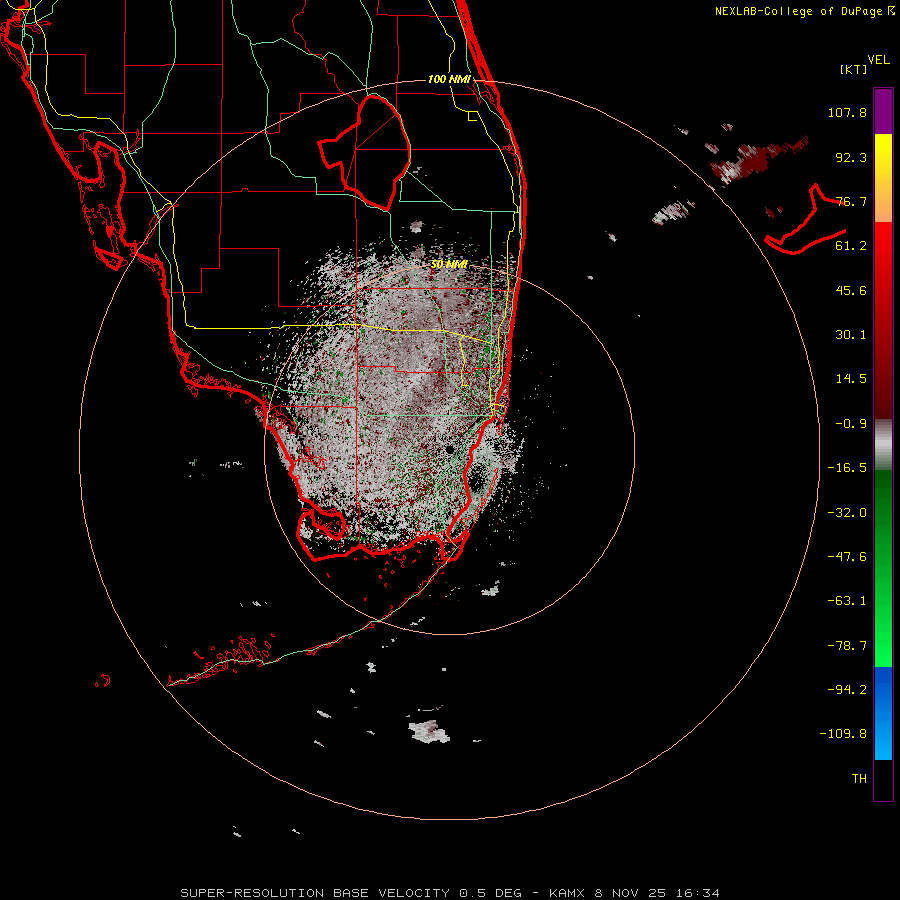The image size is (900, 900).
Task: Click the gray echo blob south of the Keys
Action: (x=428, y=732)
